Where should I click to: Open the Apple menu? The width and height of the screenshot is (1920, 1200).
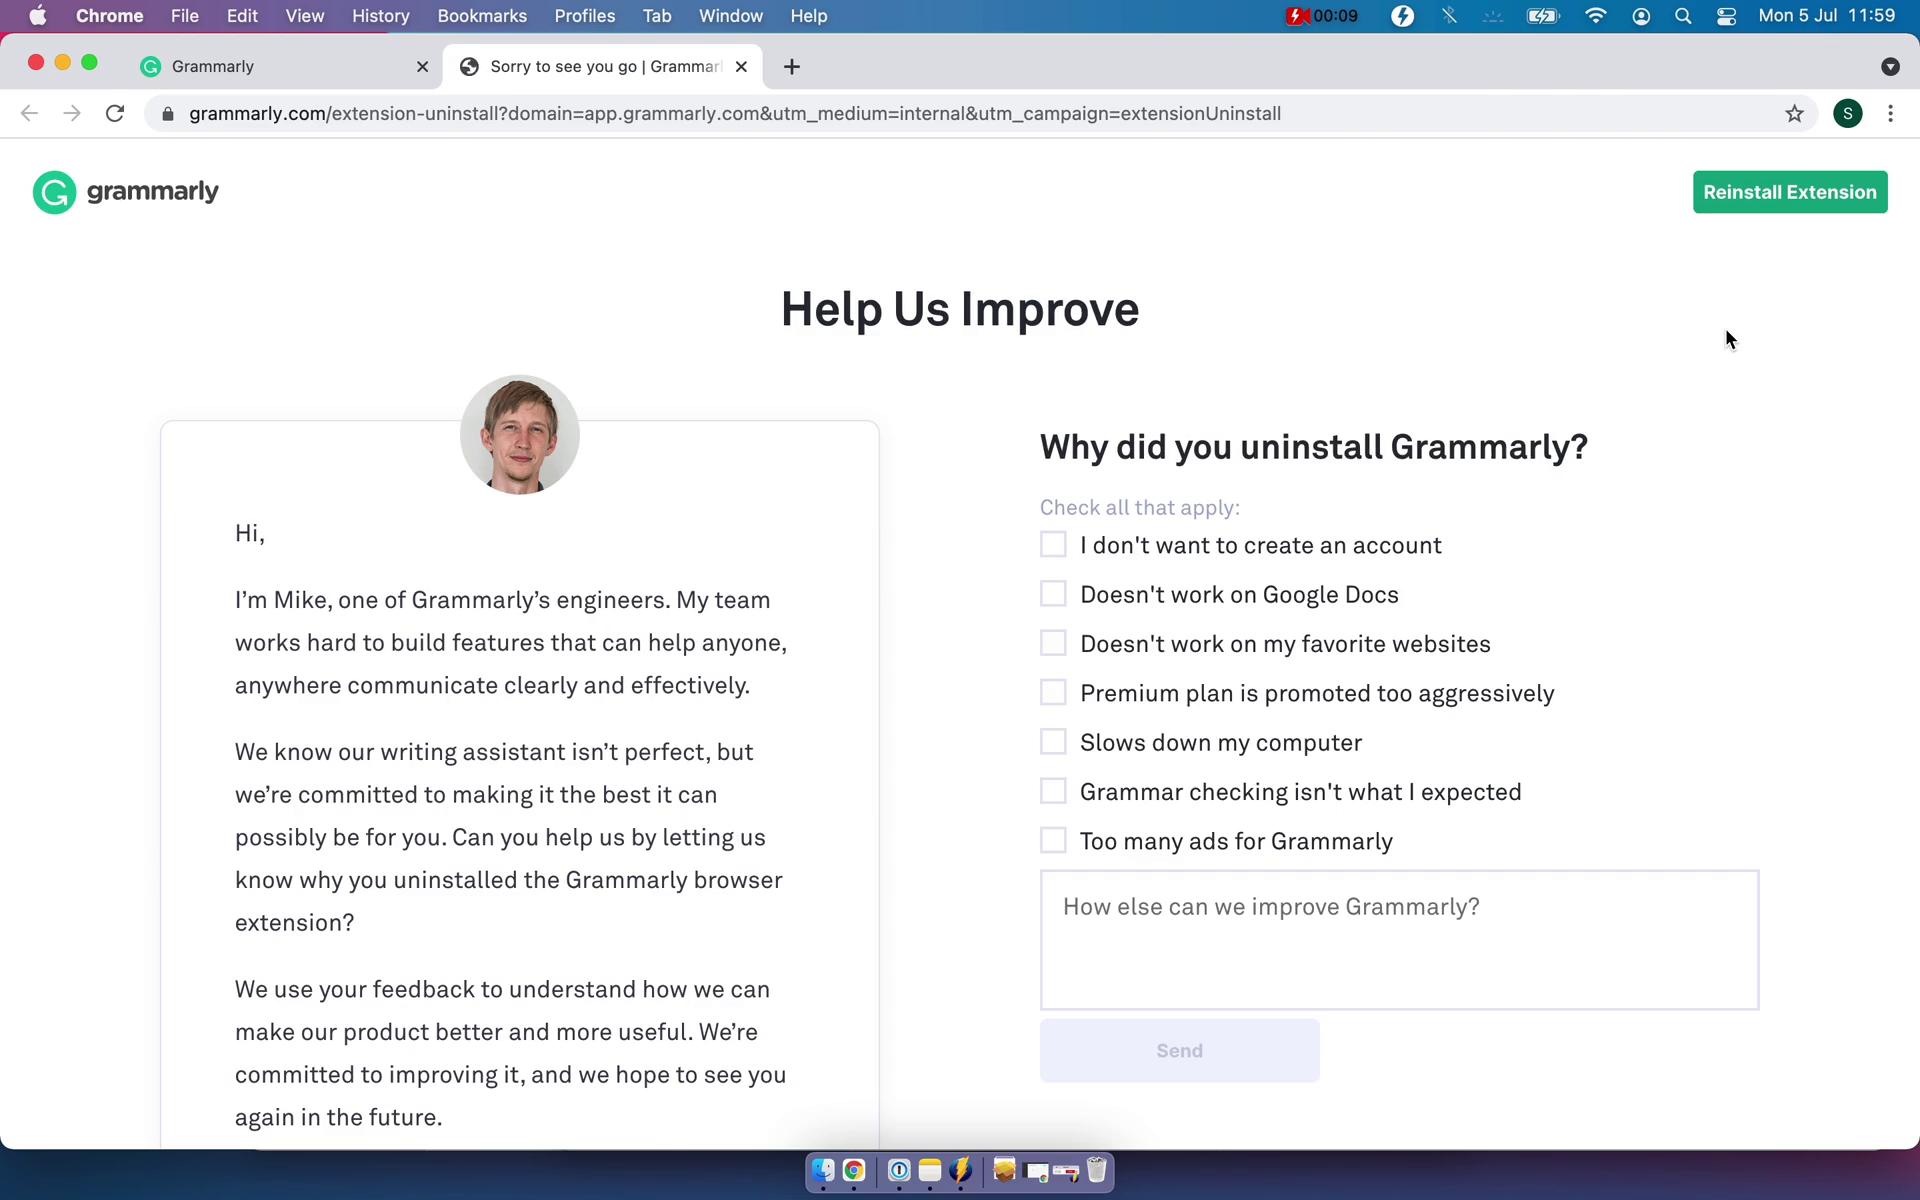click(37, 16)
